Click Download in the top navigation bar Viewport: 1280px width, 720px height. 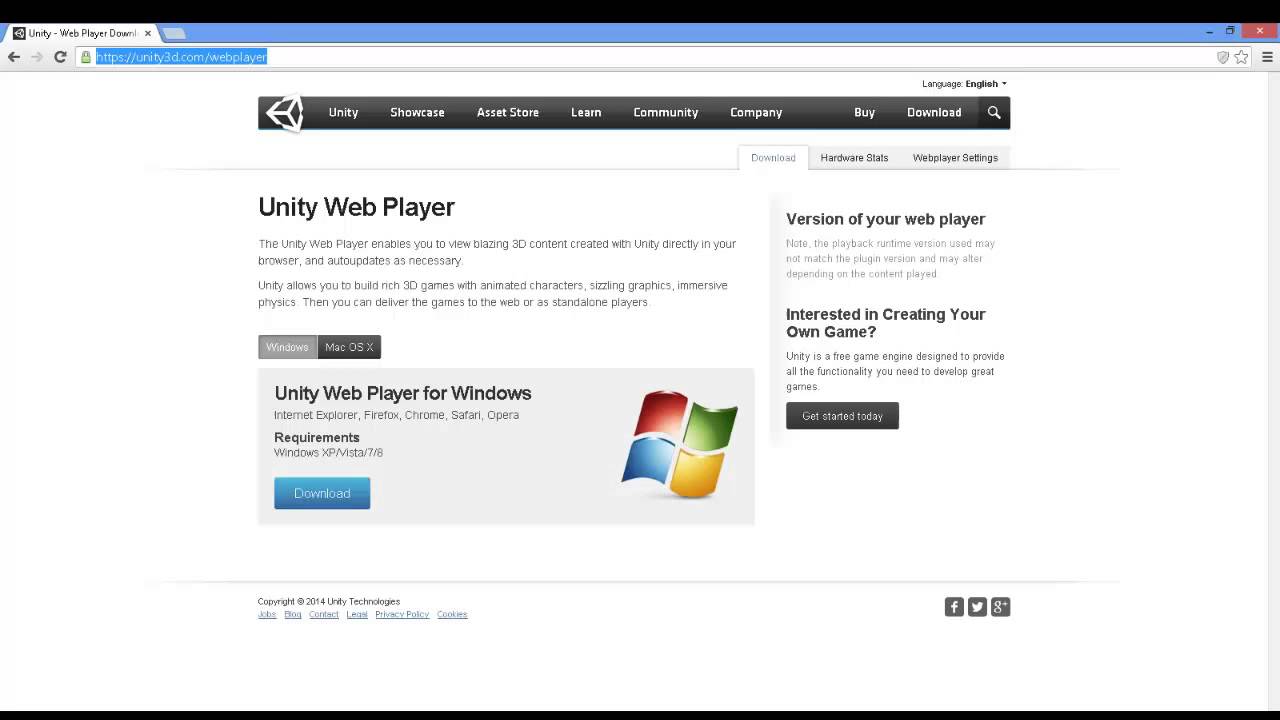click(x=934, y=112)
